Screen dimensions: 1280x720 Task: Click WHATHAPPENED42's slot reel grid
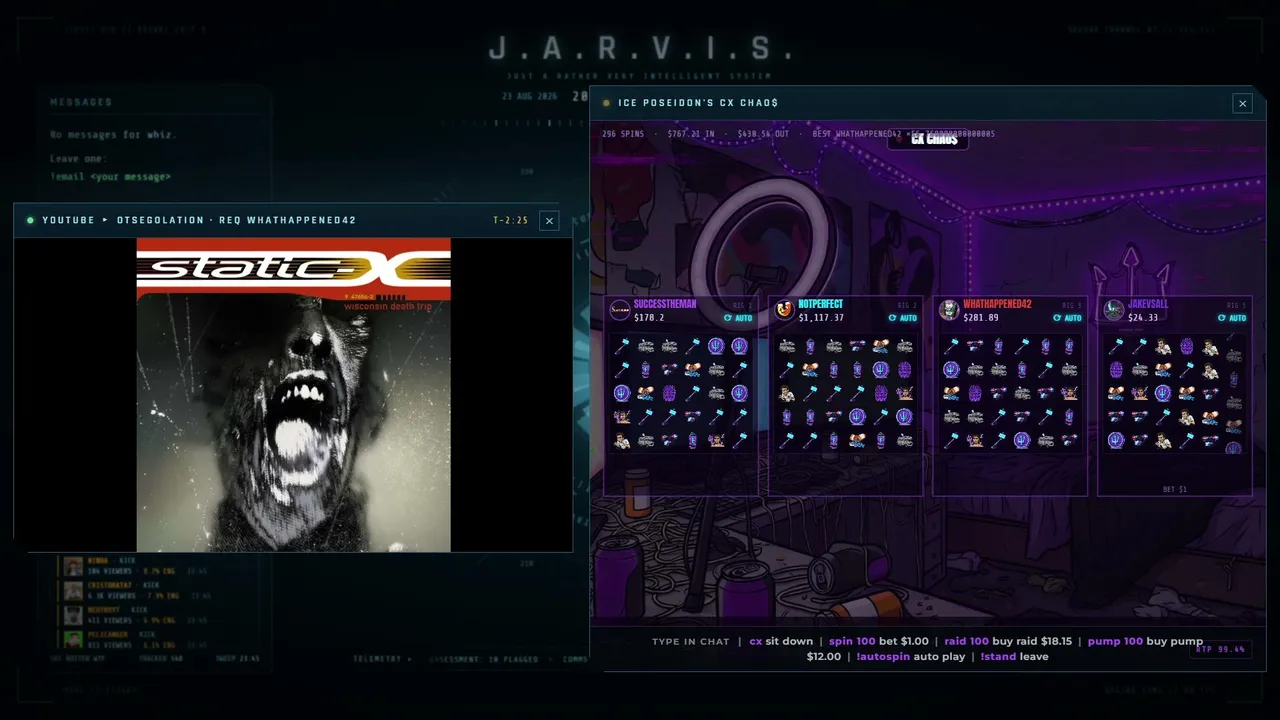pos(1010,393)
